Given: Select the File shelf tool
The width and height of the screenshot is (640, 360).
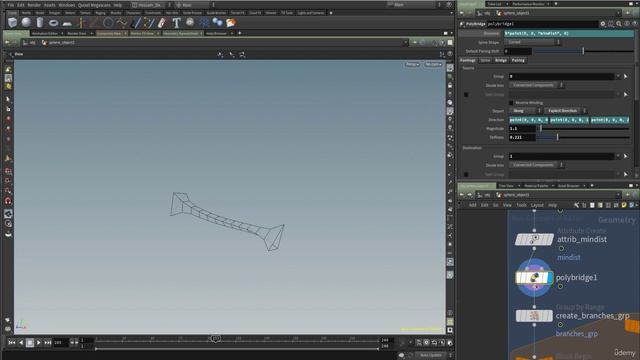Looking at the screenshot, I should [x=231, y=22].
